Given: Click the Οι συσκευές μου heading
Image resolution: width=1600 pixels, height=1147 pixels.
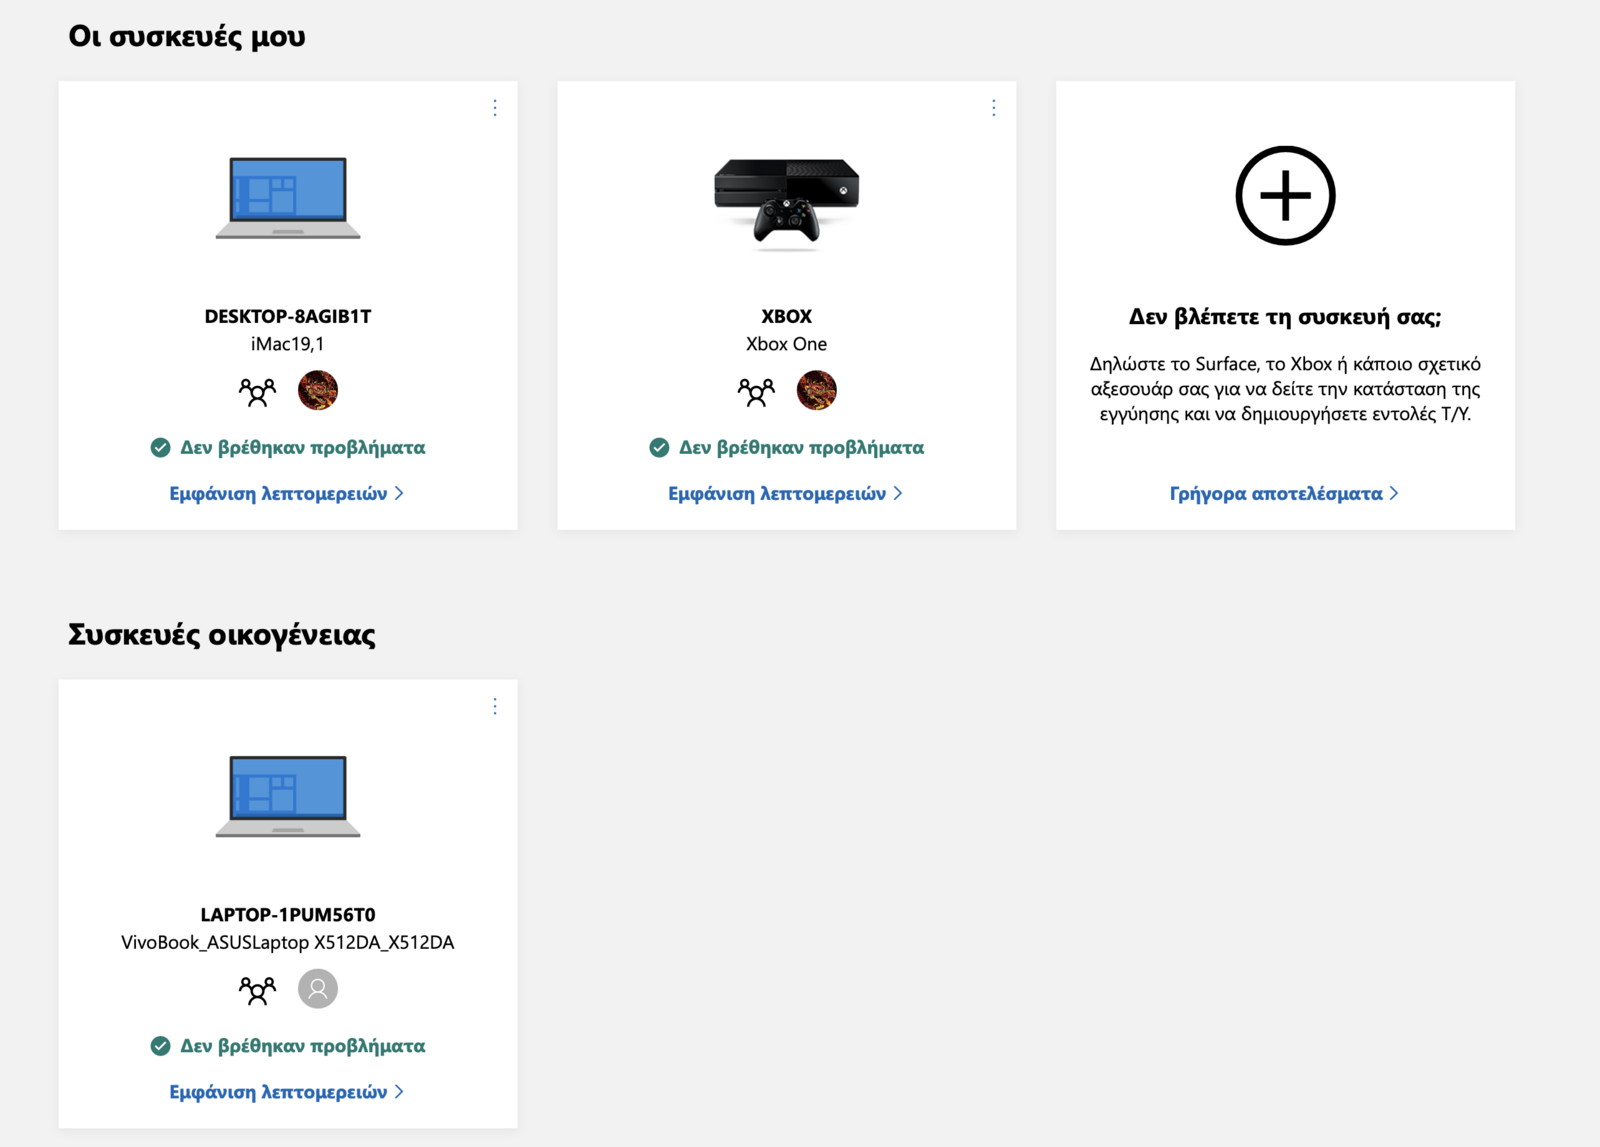Looking at the screenshot, I should pyautogui.click(x=187, y=36).
